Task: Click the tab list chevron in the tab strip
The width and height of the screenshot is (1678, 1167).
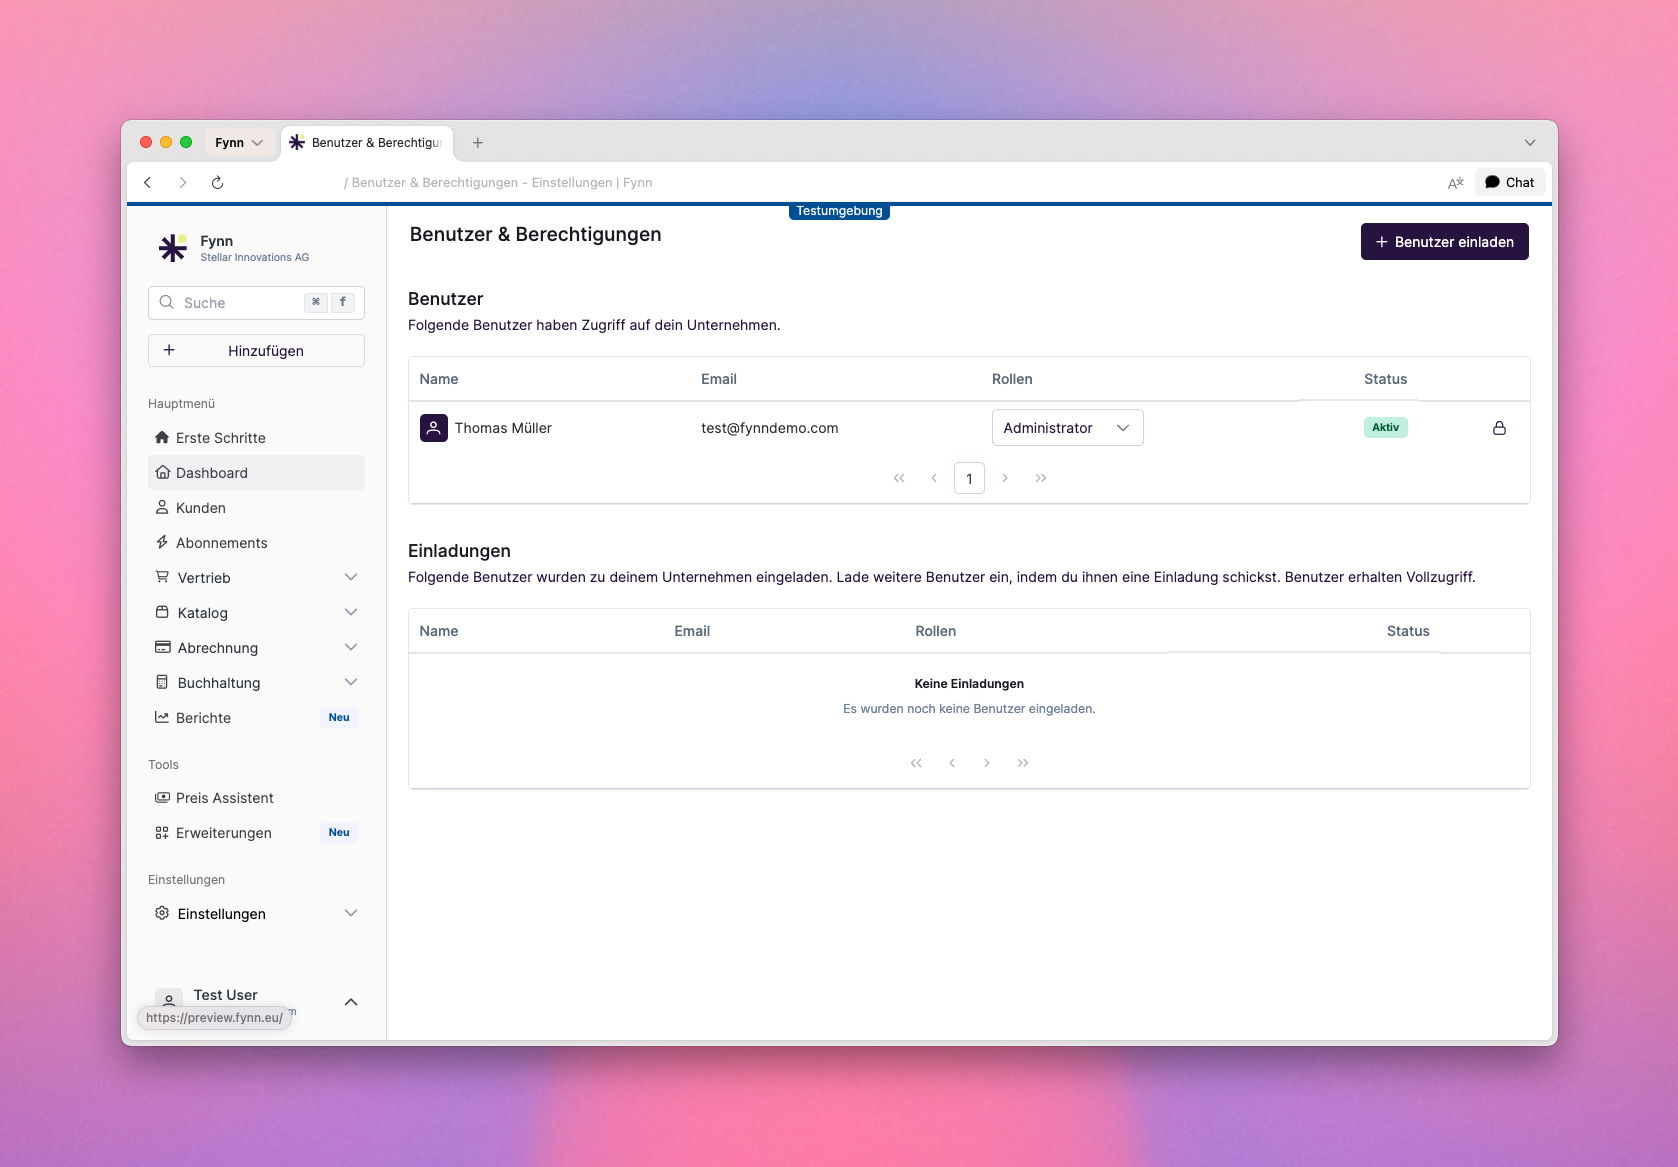Action: coord(1529,143)
